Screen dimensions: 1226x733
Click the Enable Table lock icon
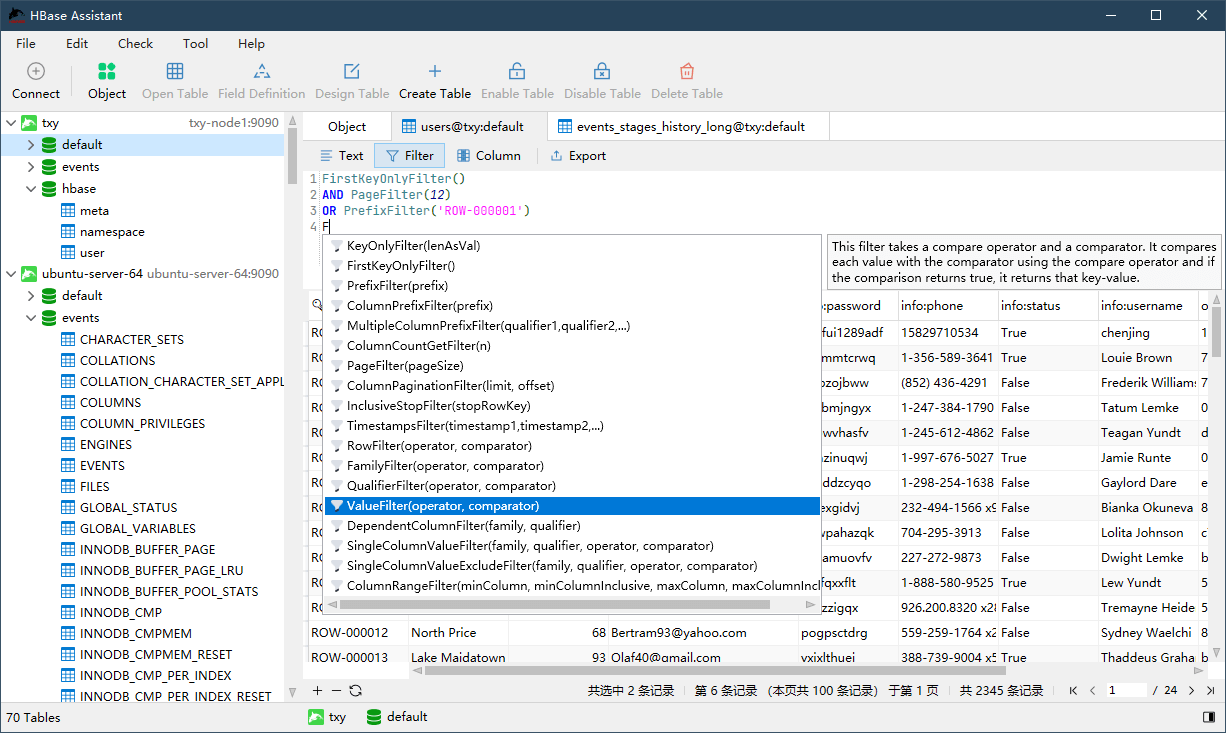[517, 72]
